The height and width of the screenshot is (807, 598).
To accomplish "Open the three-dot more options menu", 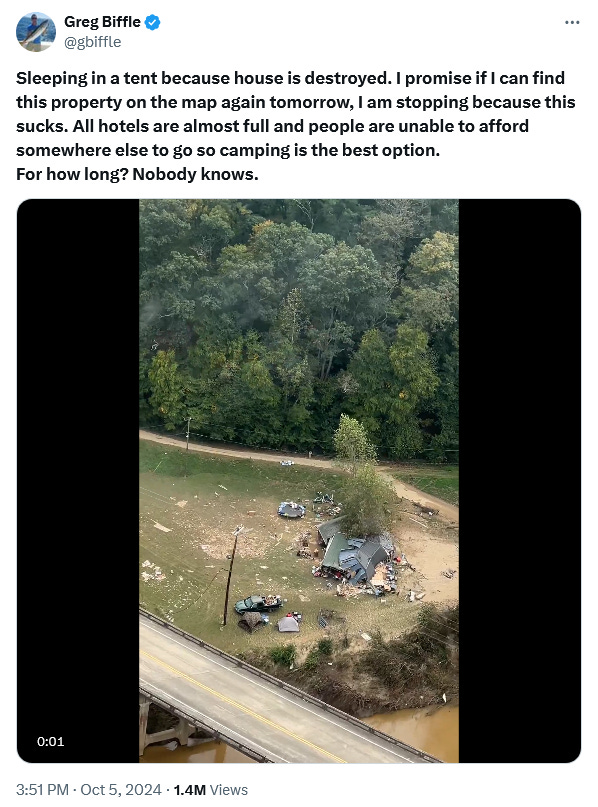I will (572, 23).
